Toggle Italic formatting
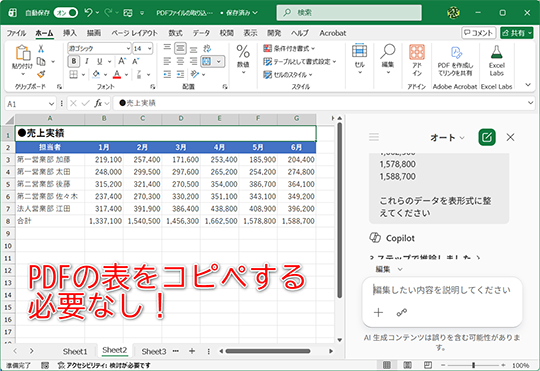Viewport: 540px width, 371px height. 86,61
